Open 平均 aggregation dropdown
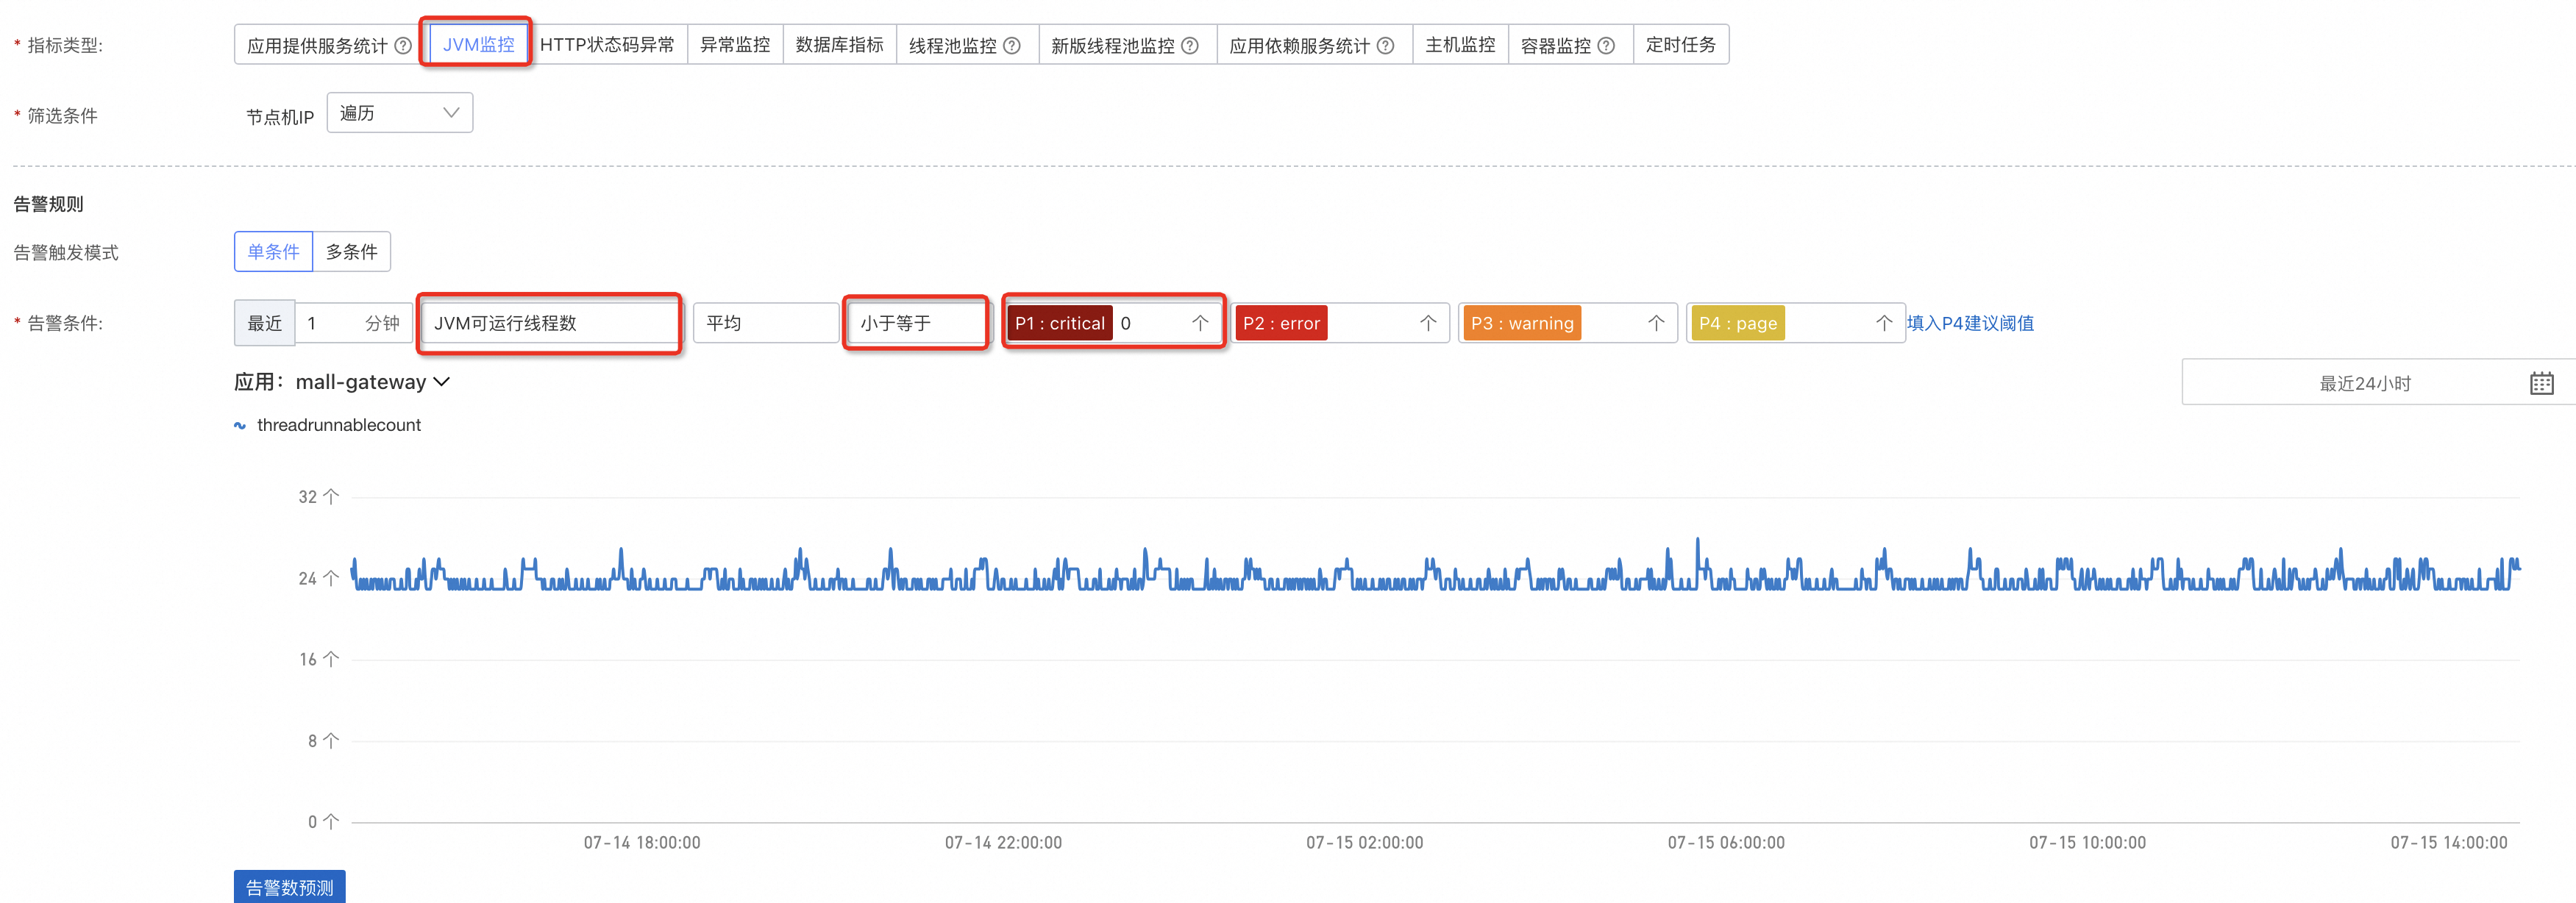This screenshot has width=2576, height=903. coord(766,323)
